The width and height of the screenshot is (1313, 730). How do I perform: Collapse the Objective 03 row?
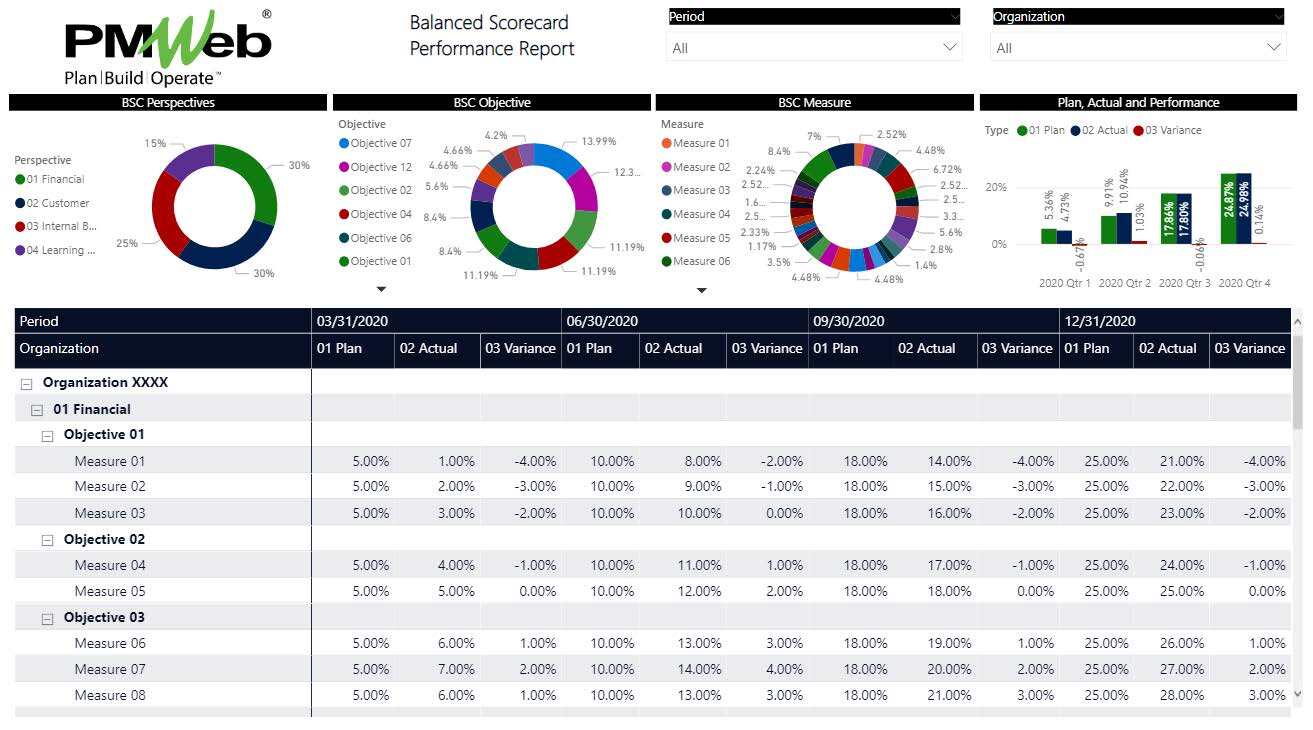(x=47, y=619)
